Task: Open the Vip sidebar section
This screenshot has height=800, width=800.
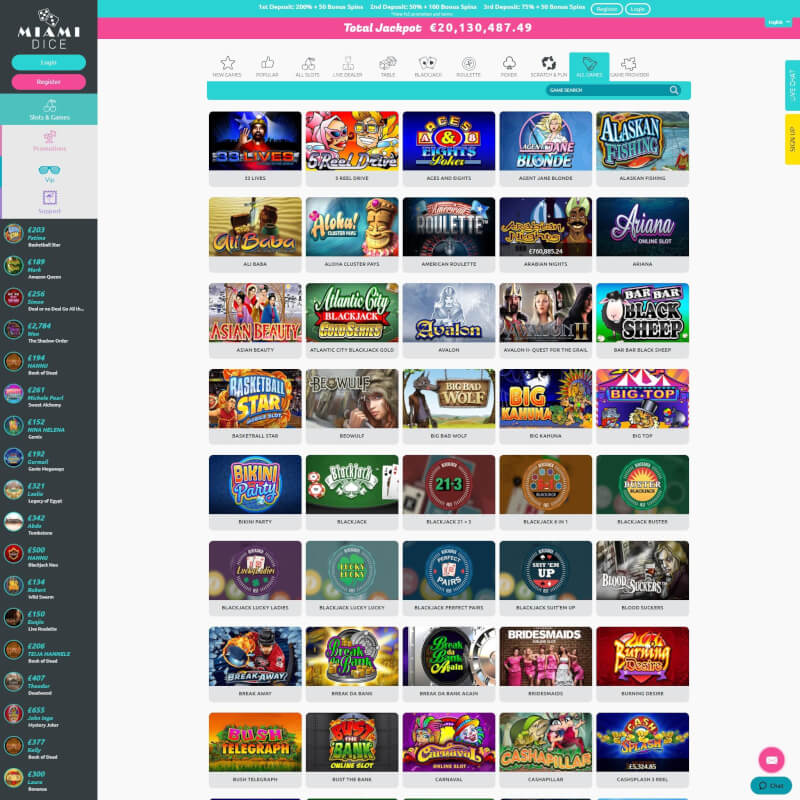Action: pos(49,173)
